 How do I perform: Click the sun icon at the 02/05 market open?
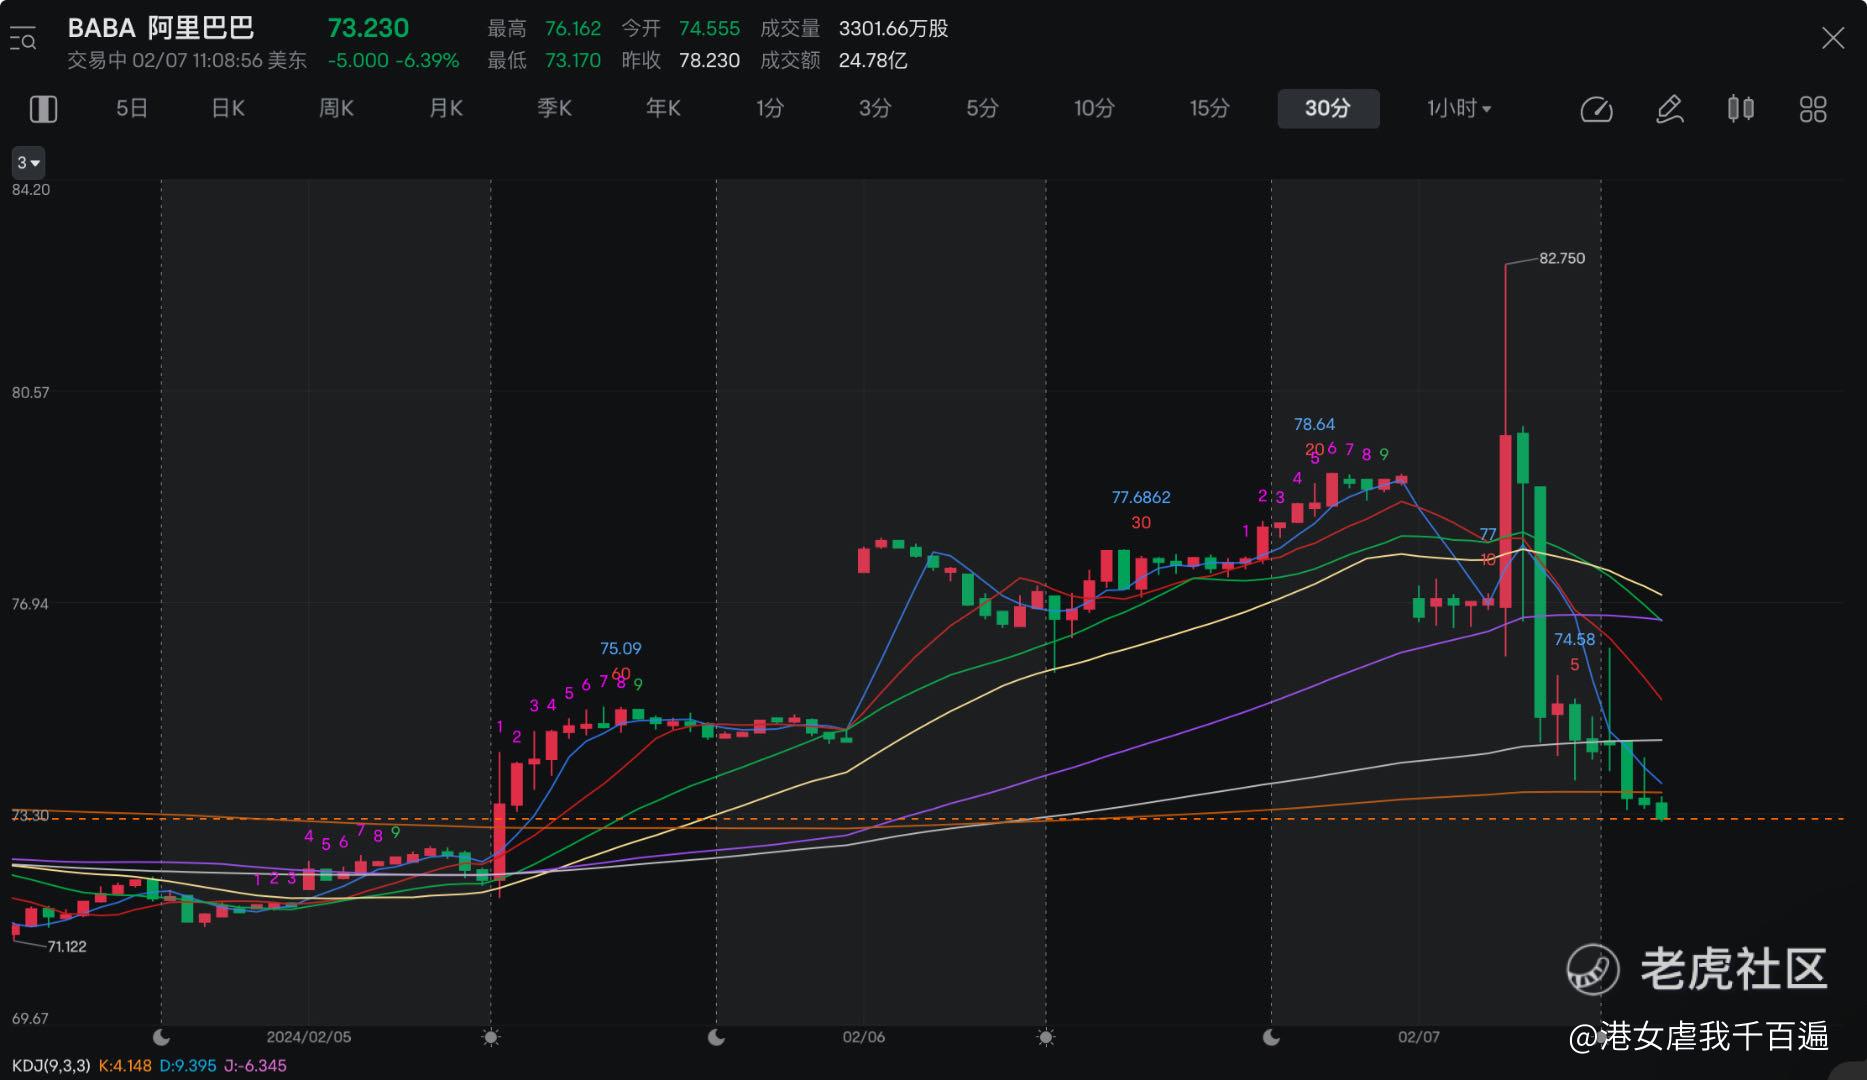pyautogui.click(x=490, y=1037)
